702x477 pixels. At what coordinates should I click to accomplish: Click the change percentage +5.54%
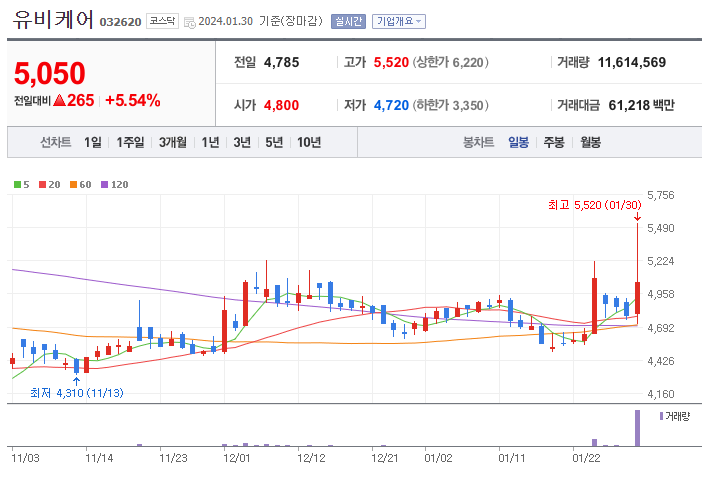(133, 100)
